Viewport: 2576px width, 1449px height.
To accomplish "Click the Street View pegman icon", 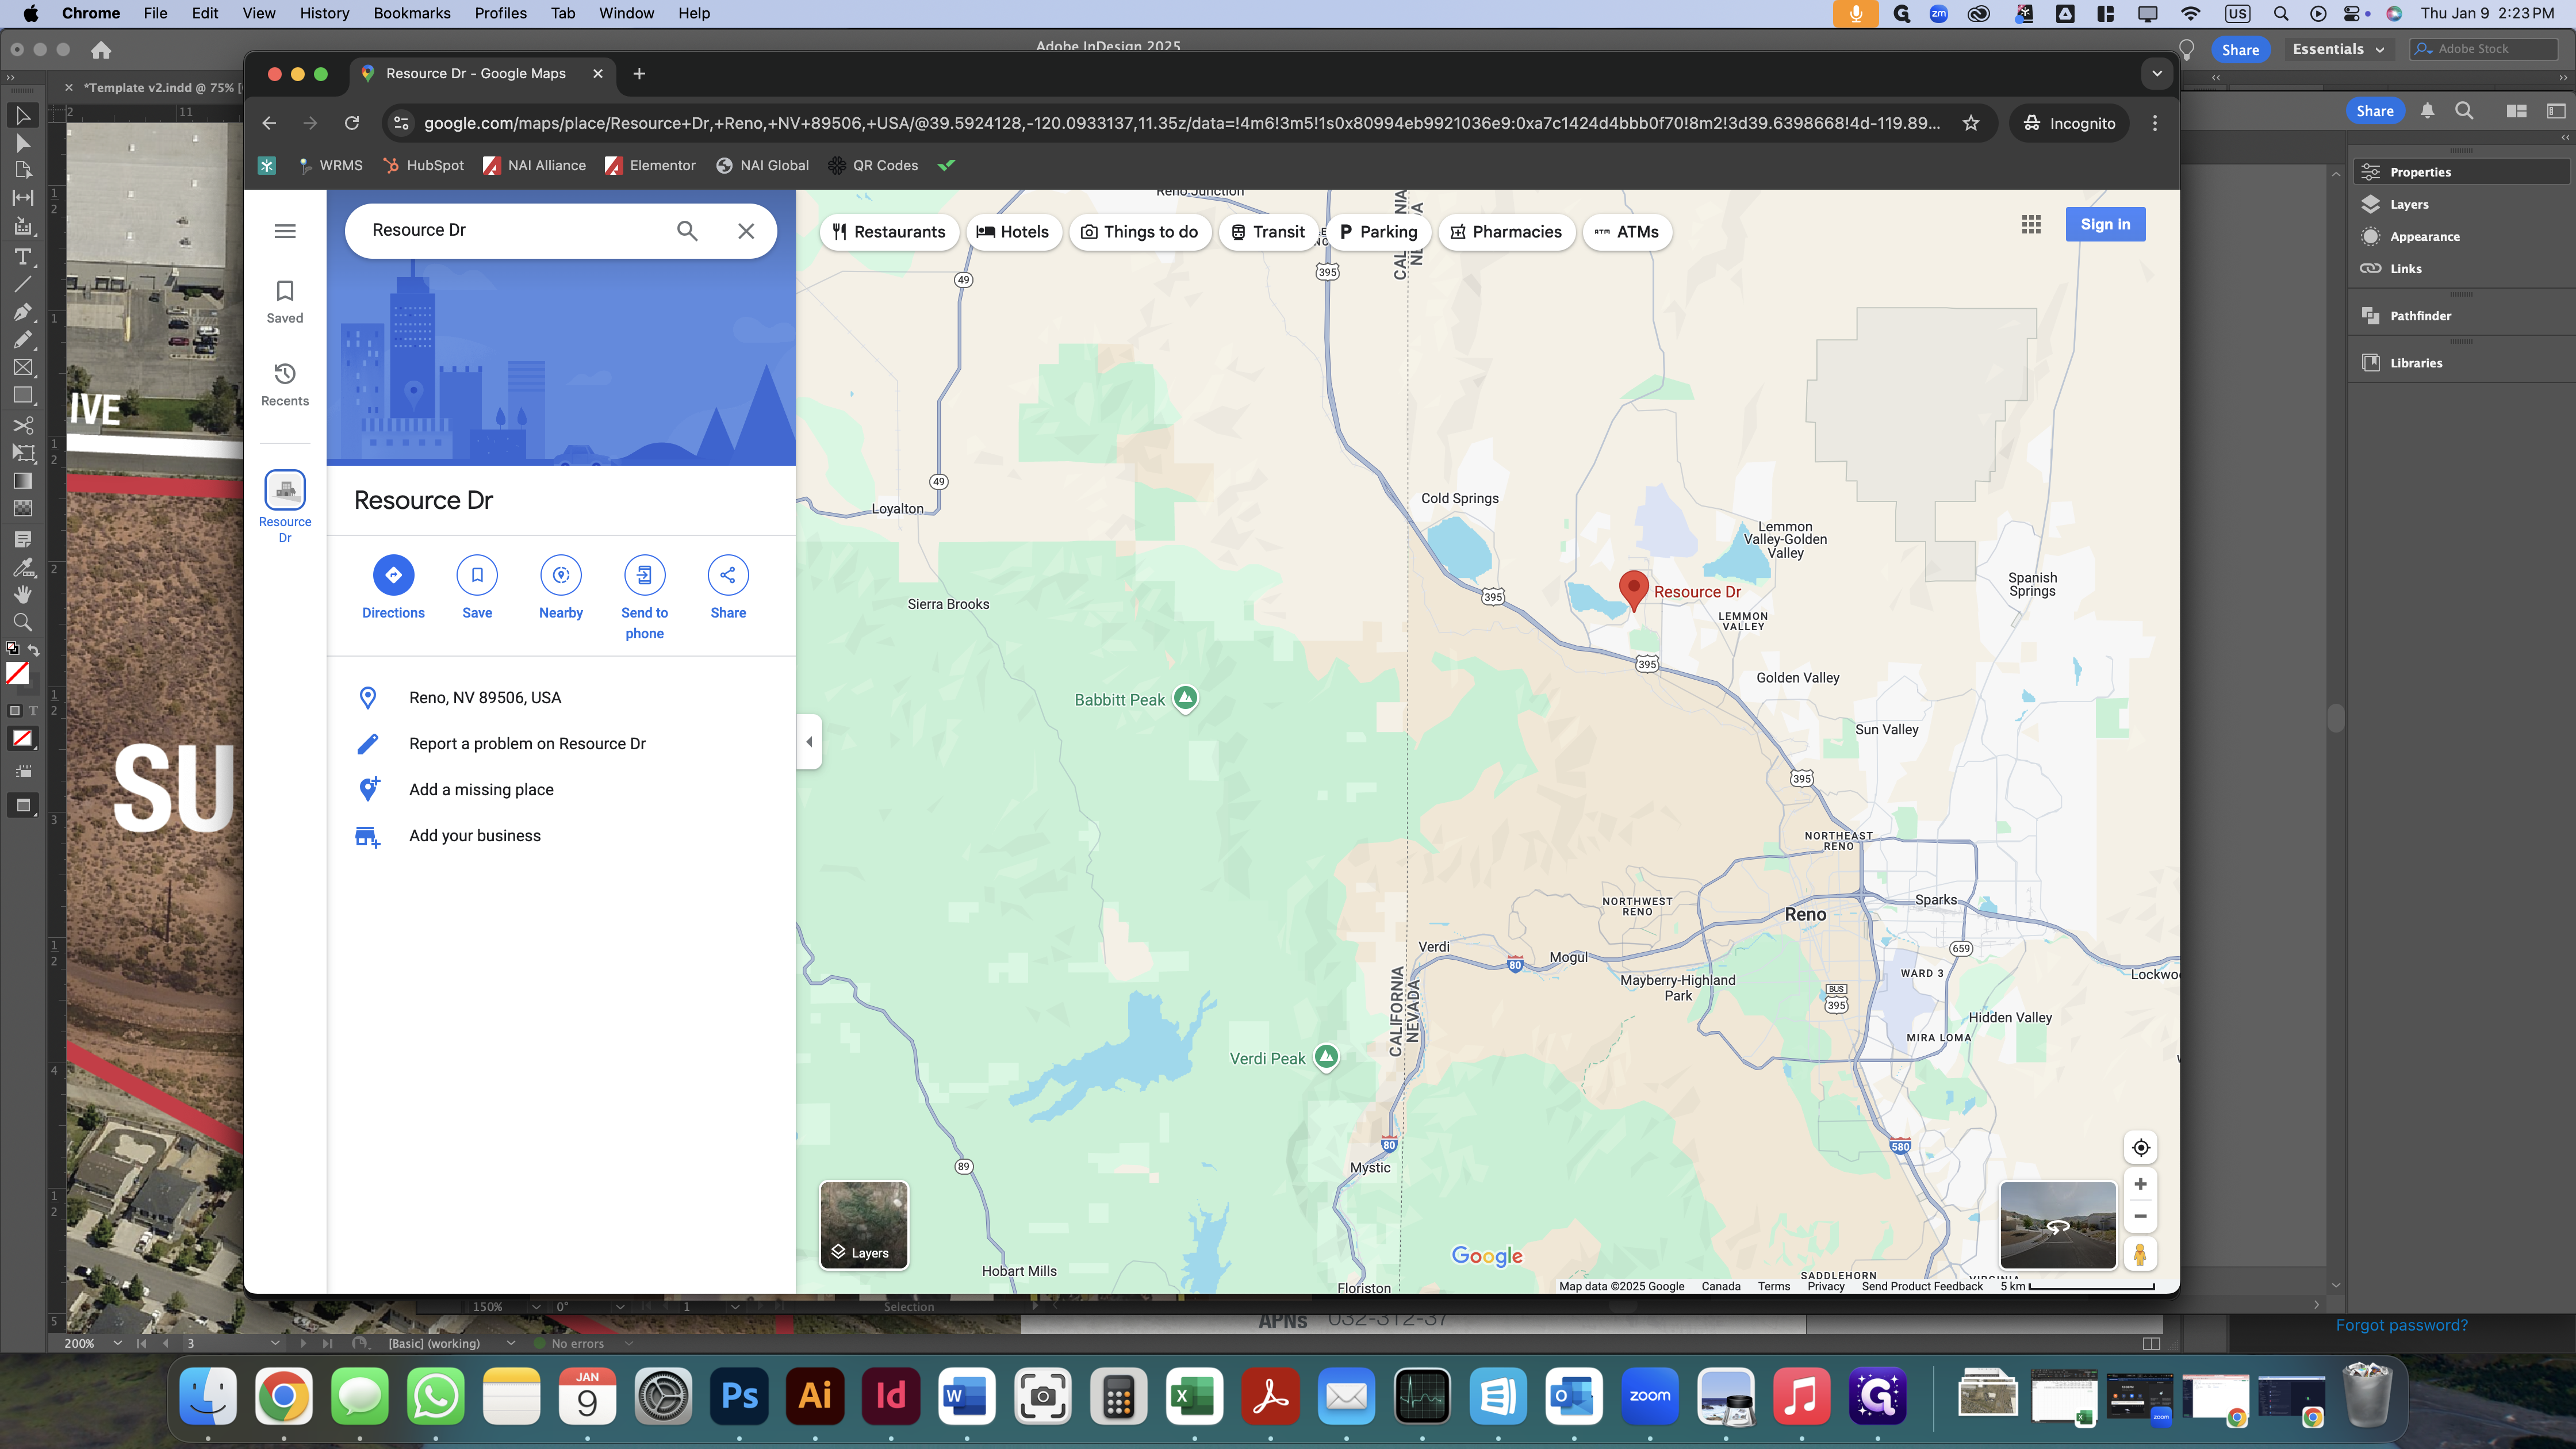I will [x=2140, y=1254].
